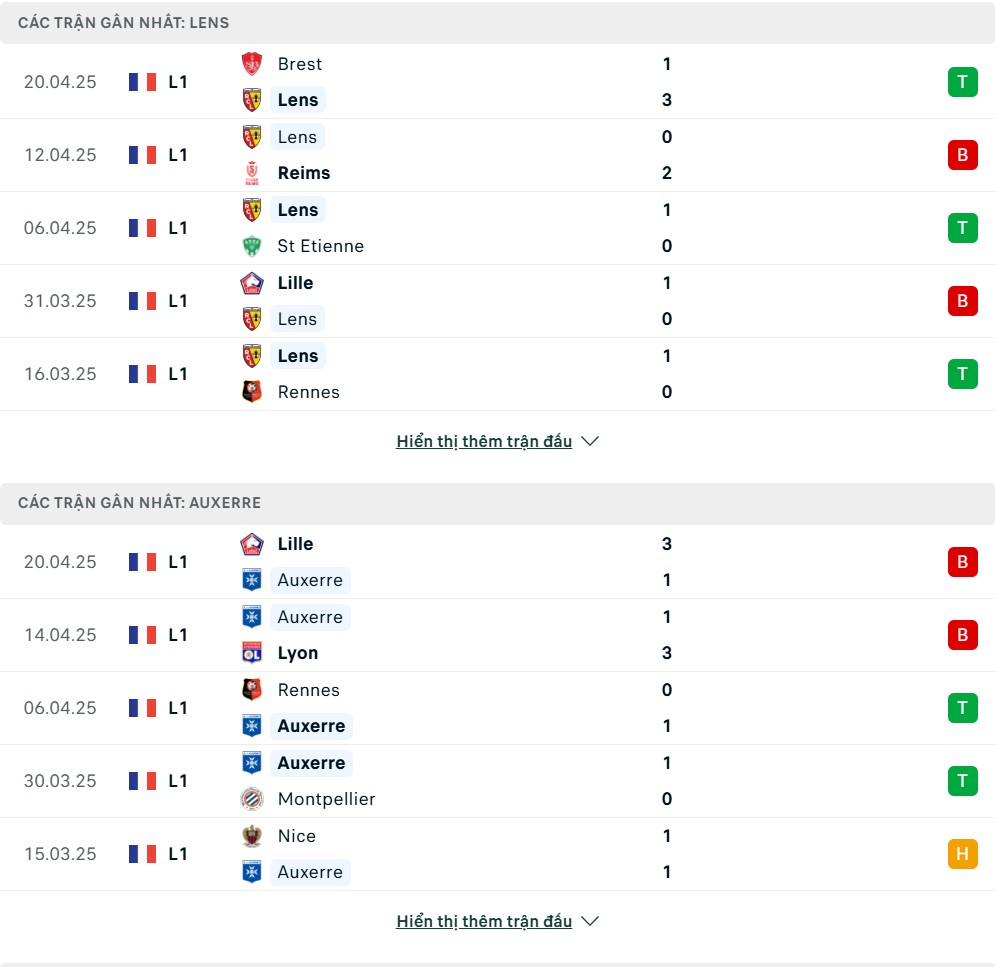This screenshot has width=997, height=967.
Task: Open 'Hiển thị thêm trận đấu' link under Auxerre
Action: pyautogui.click(x=484, y=921)
